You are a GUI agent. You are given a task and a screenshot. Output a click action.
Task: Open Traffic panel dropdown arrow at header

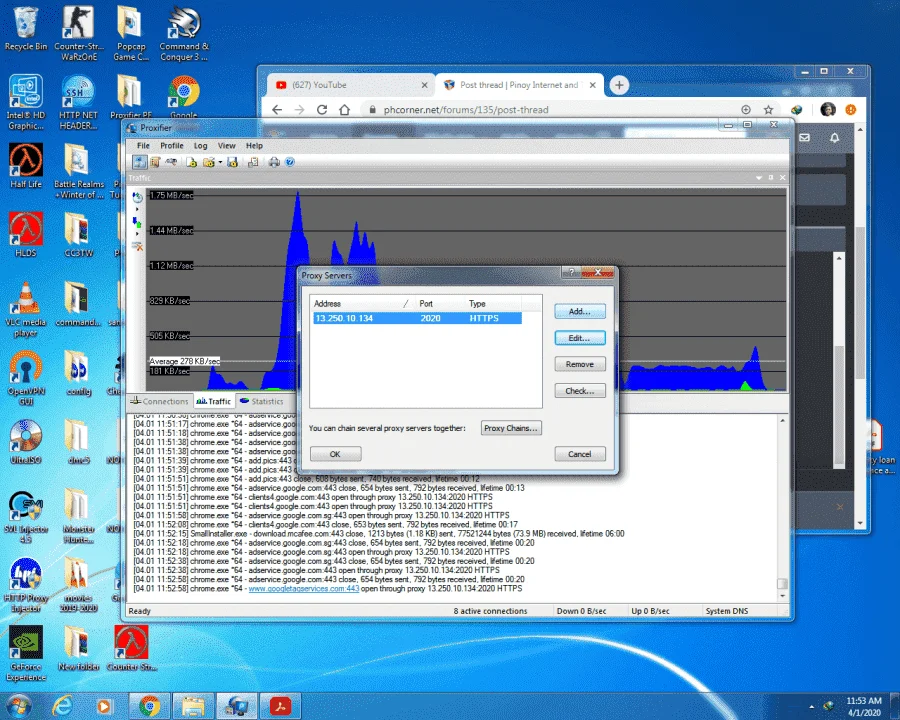(x=759, y=178)
